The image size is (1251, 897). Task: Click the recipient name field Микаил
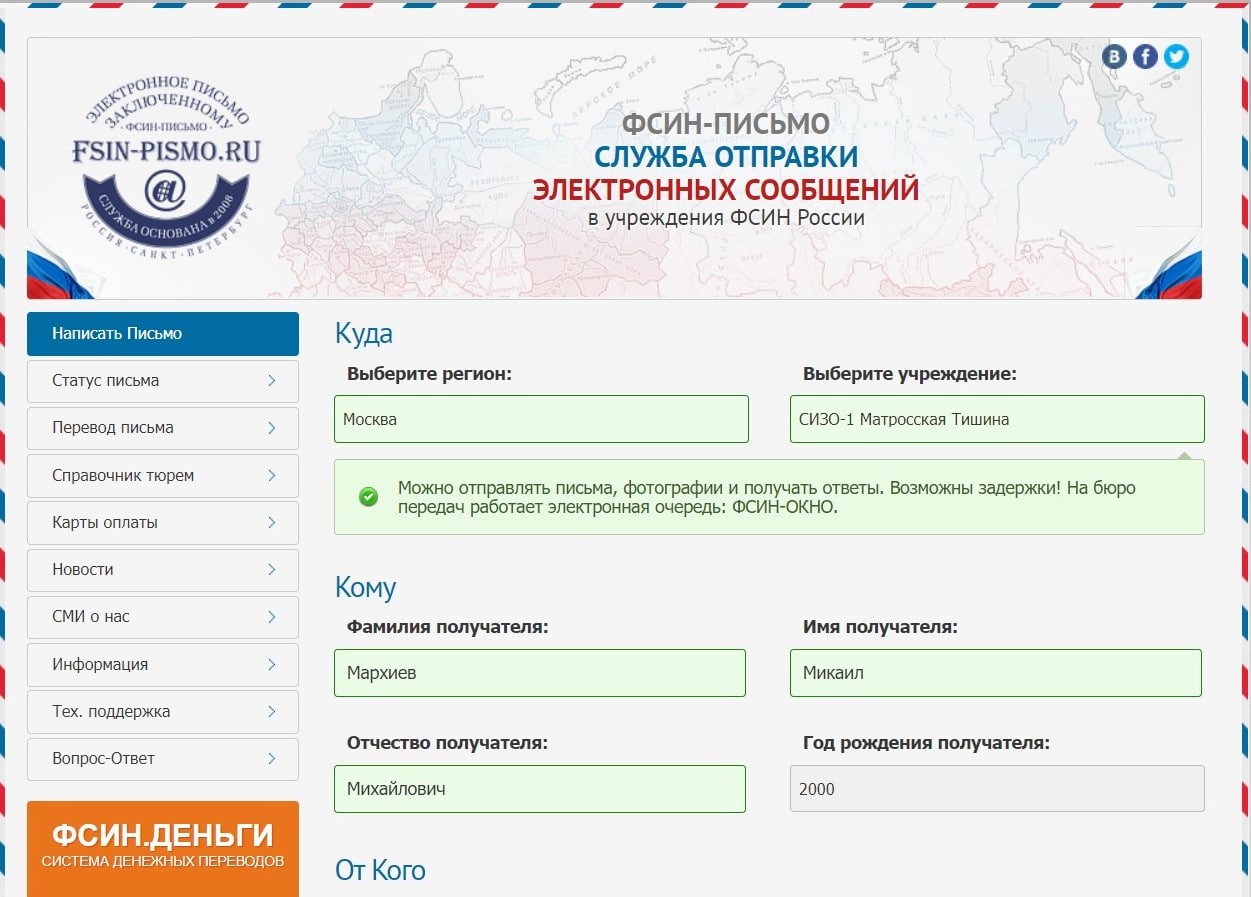[x=996, y=673]
